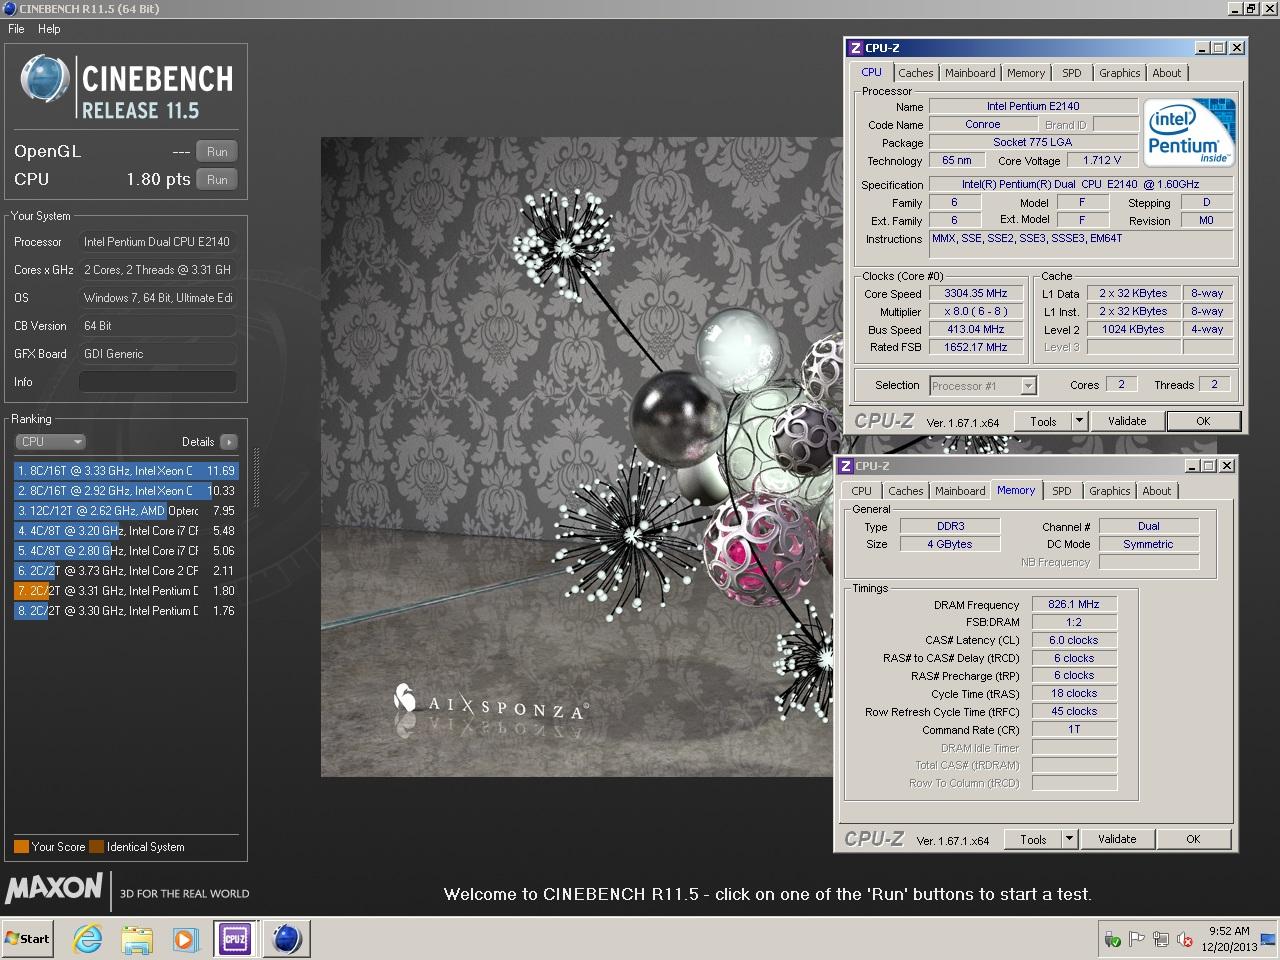The image size is (1280, 960).
Task: Switch to Cinebench taskbar icon
Action: coord(287,939)
